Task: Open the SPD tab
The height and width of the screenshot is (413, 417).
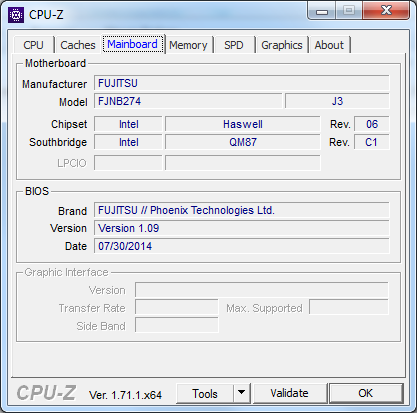Action: [x=234, y=45]
